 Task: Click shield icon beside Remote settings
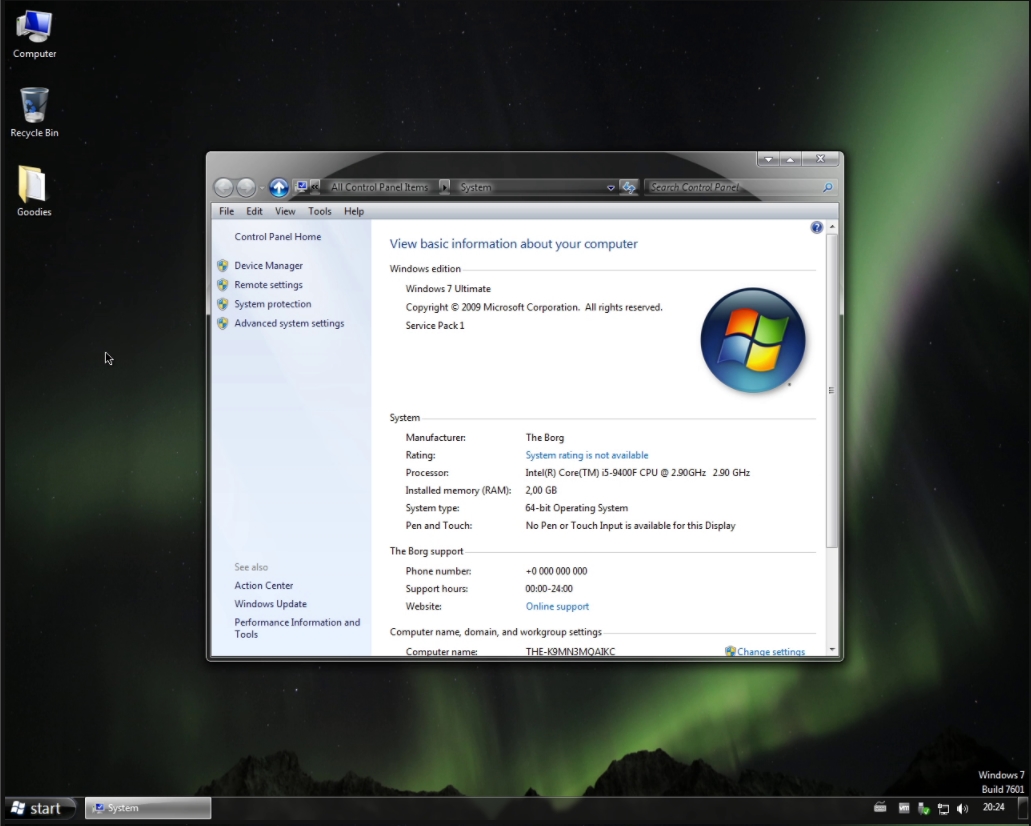222,285
